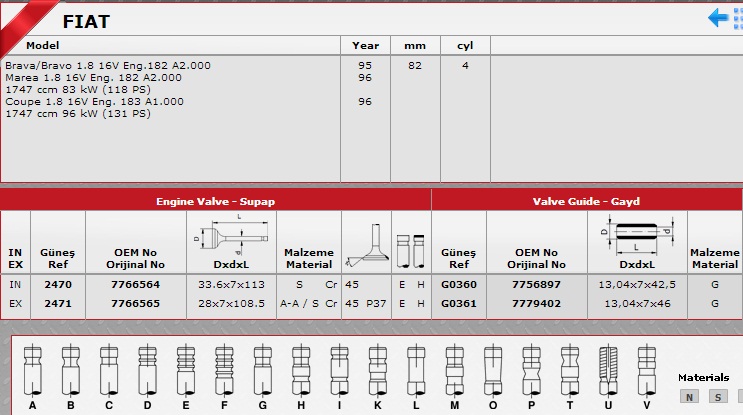Toggle the N materials button
The height and width of the screenshot is (415, 743).
[x=689, y=397]
